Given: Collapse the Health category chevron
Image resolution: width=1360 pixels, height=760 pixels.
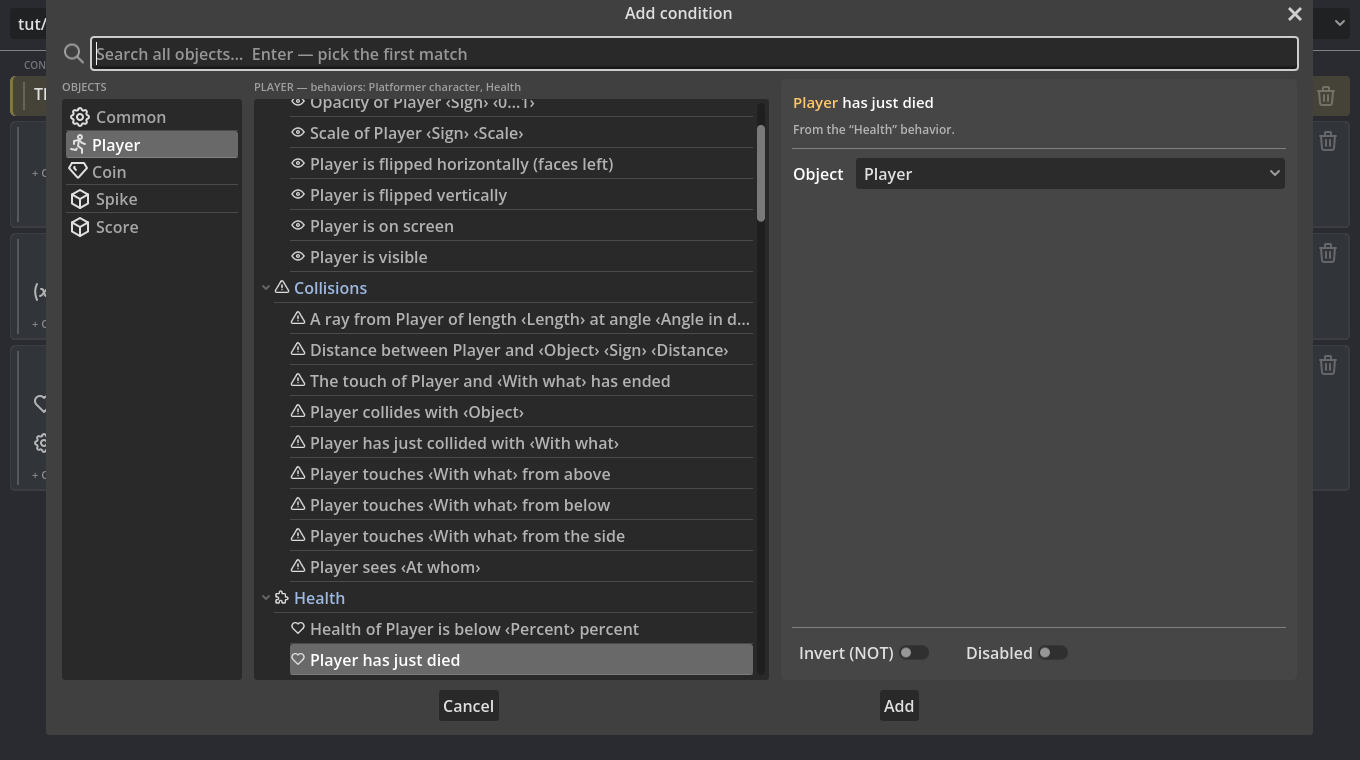Looking at the screenshot, I should pos(266,598).
